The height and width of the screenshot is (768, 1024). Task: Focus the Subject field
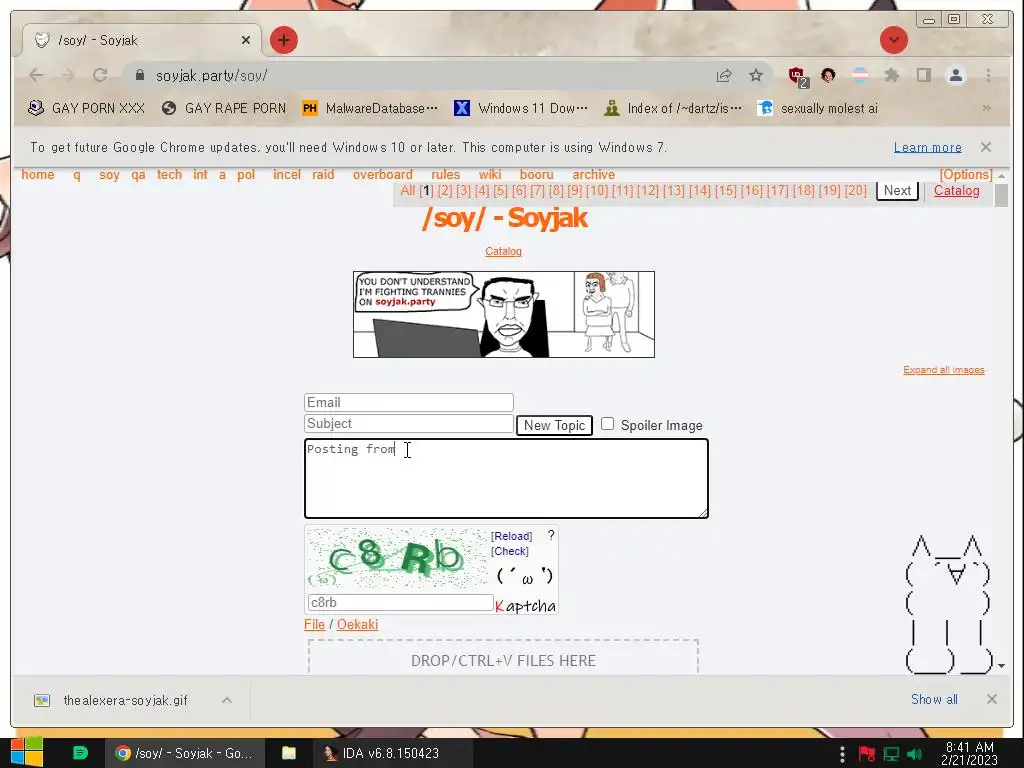(409, 424)
